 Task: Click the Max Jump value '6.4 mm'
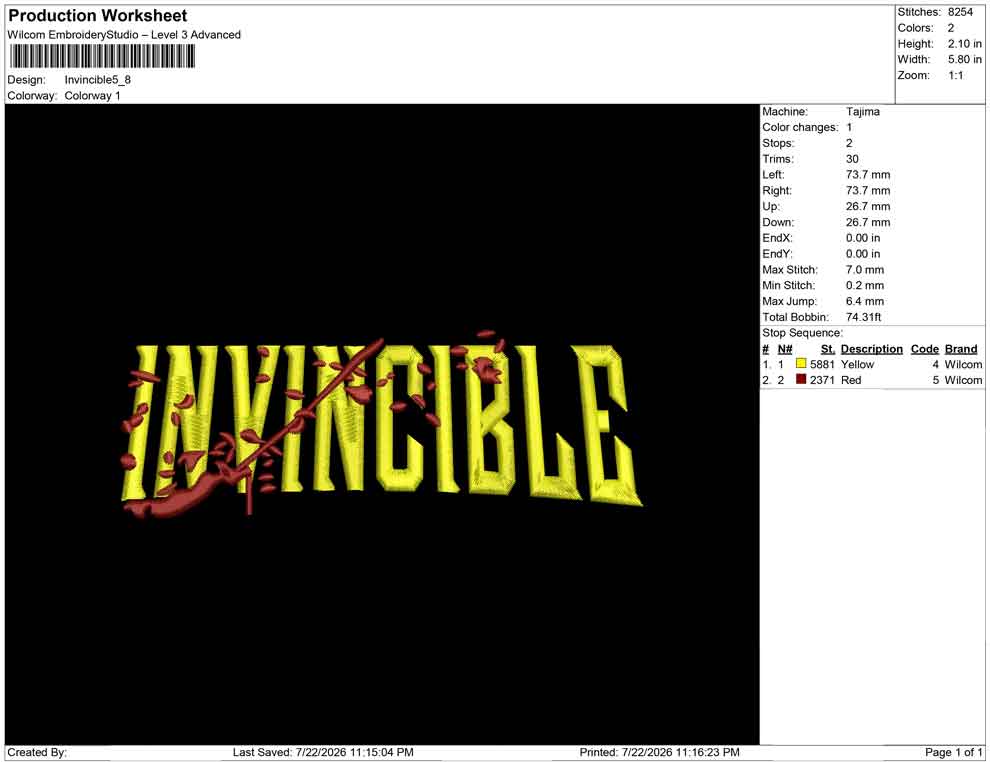865,301
